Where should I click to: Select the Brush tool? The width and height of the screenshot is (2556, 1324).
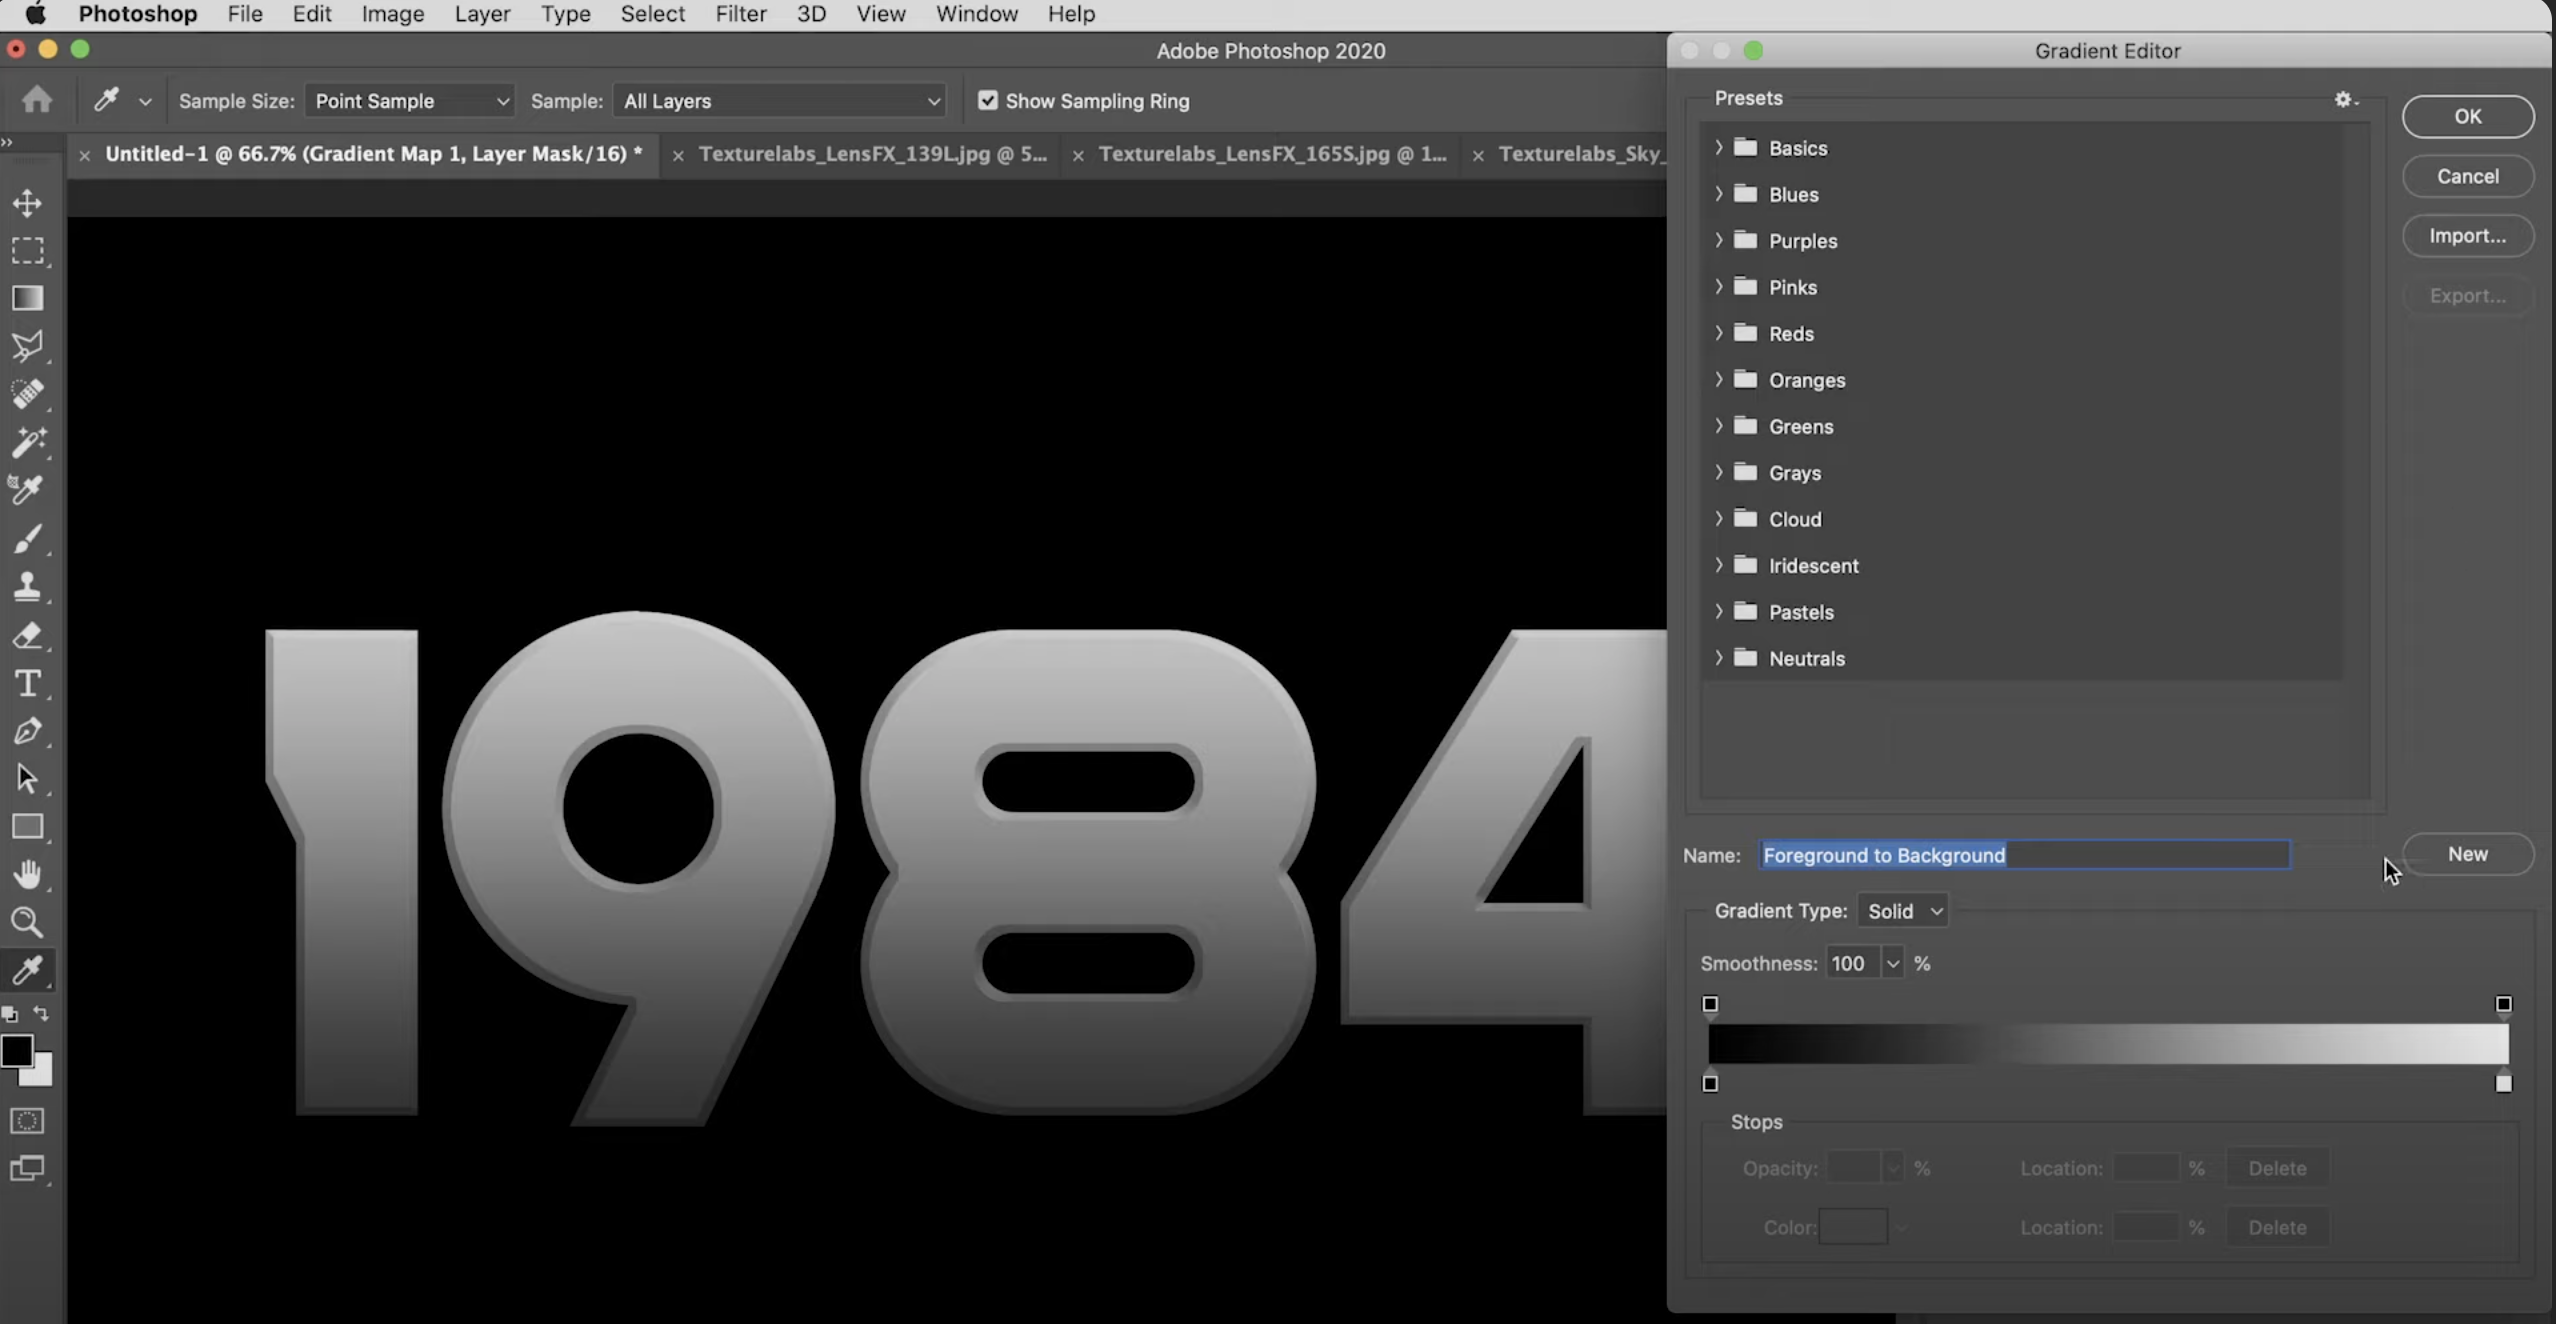pos(27,538)
